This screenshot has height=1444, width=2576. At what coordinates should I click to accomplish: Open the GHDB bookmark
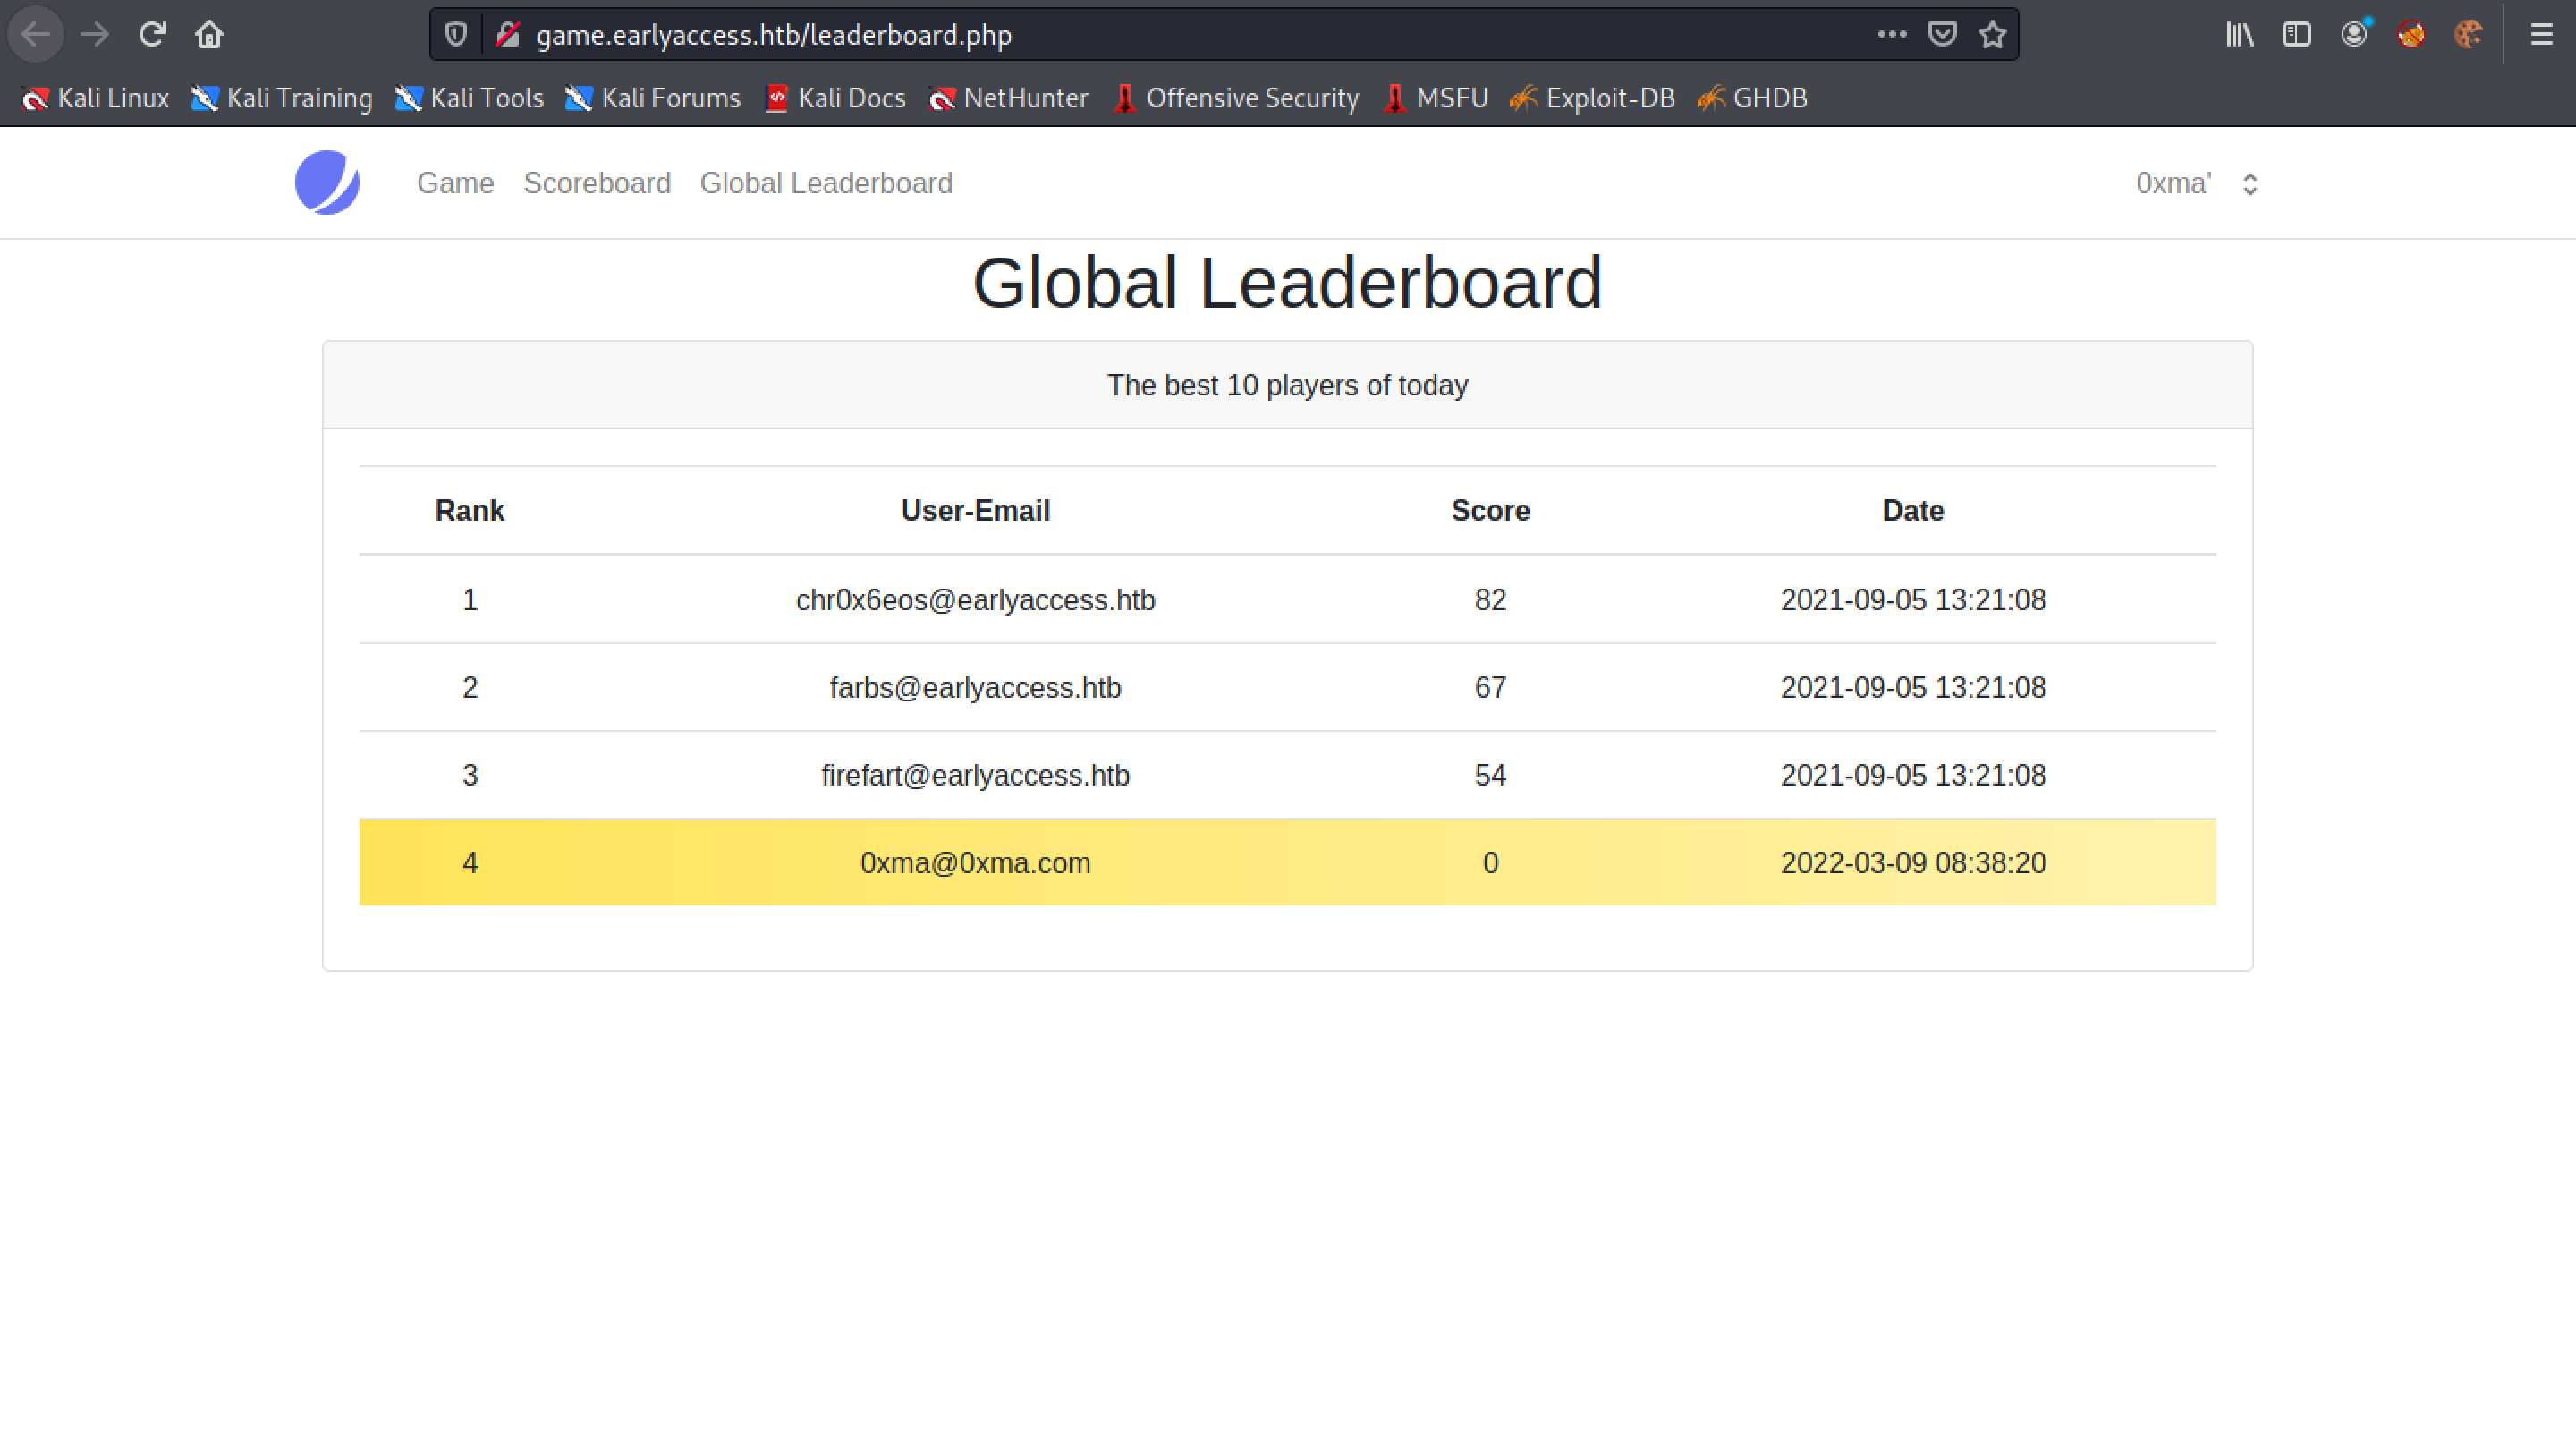point(1753,98)
